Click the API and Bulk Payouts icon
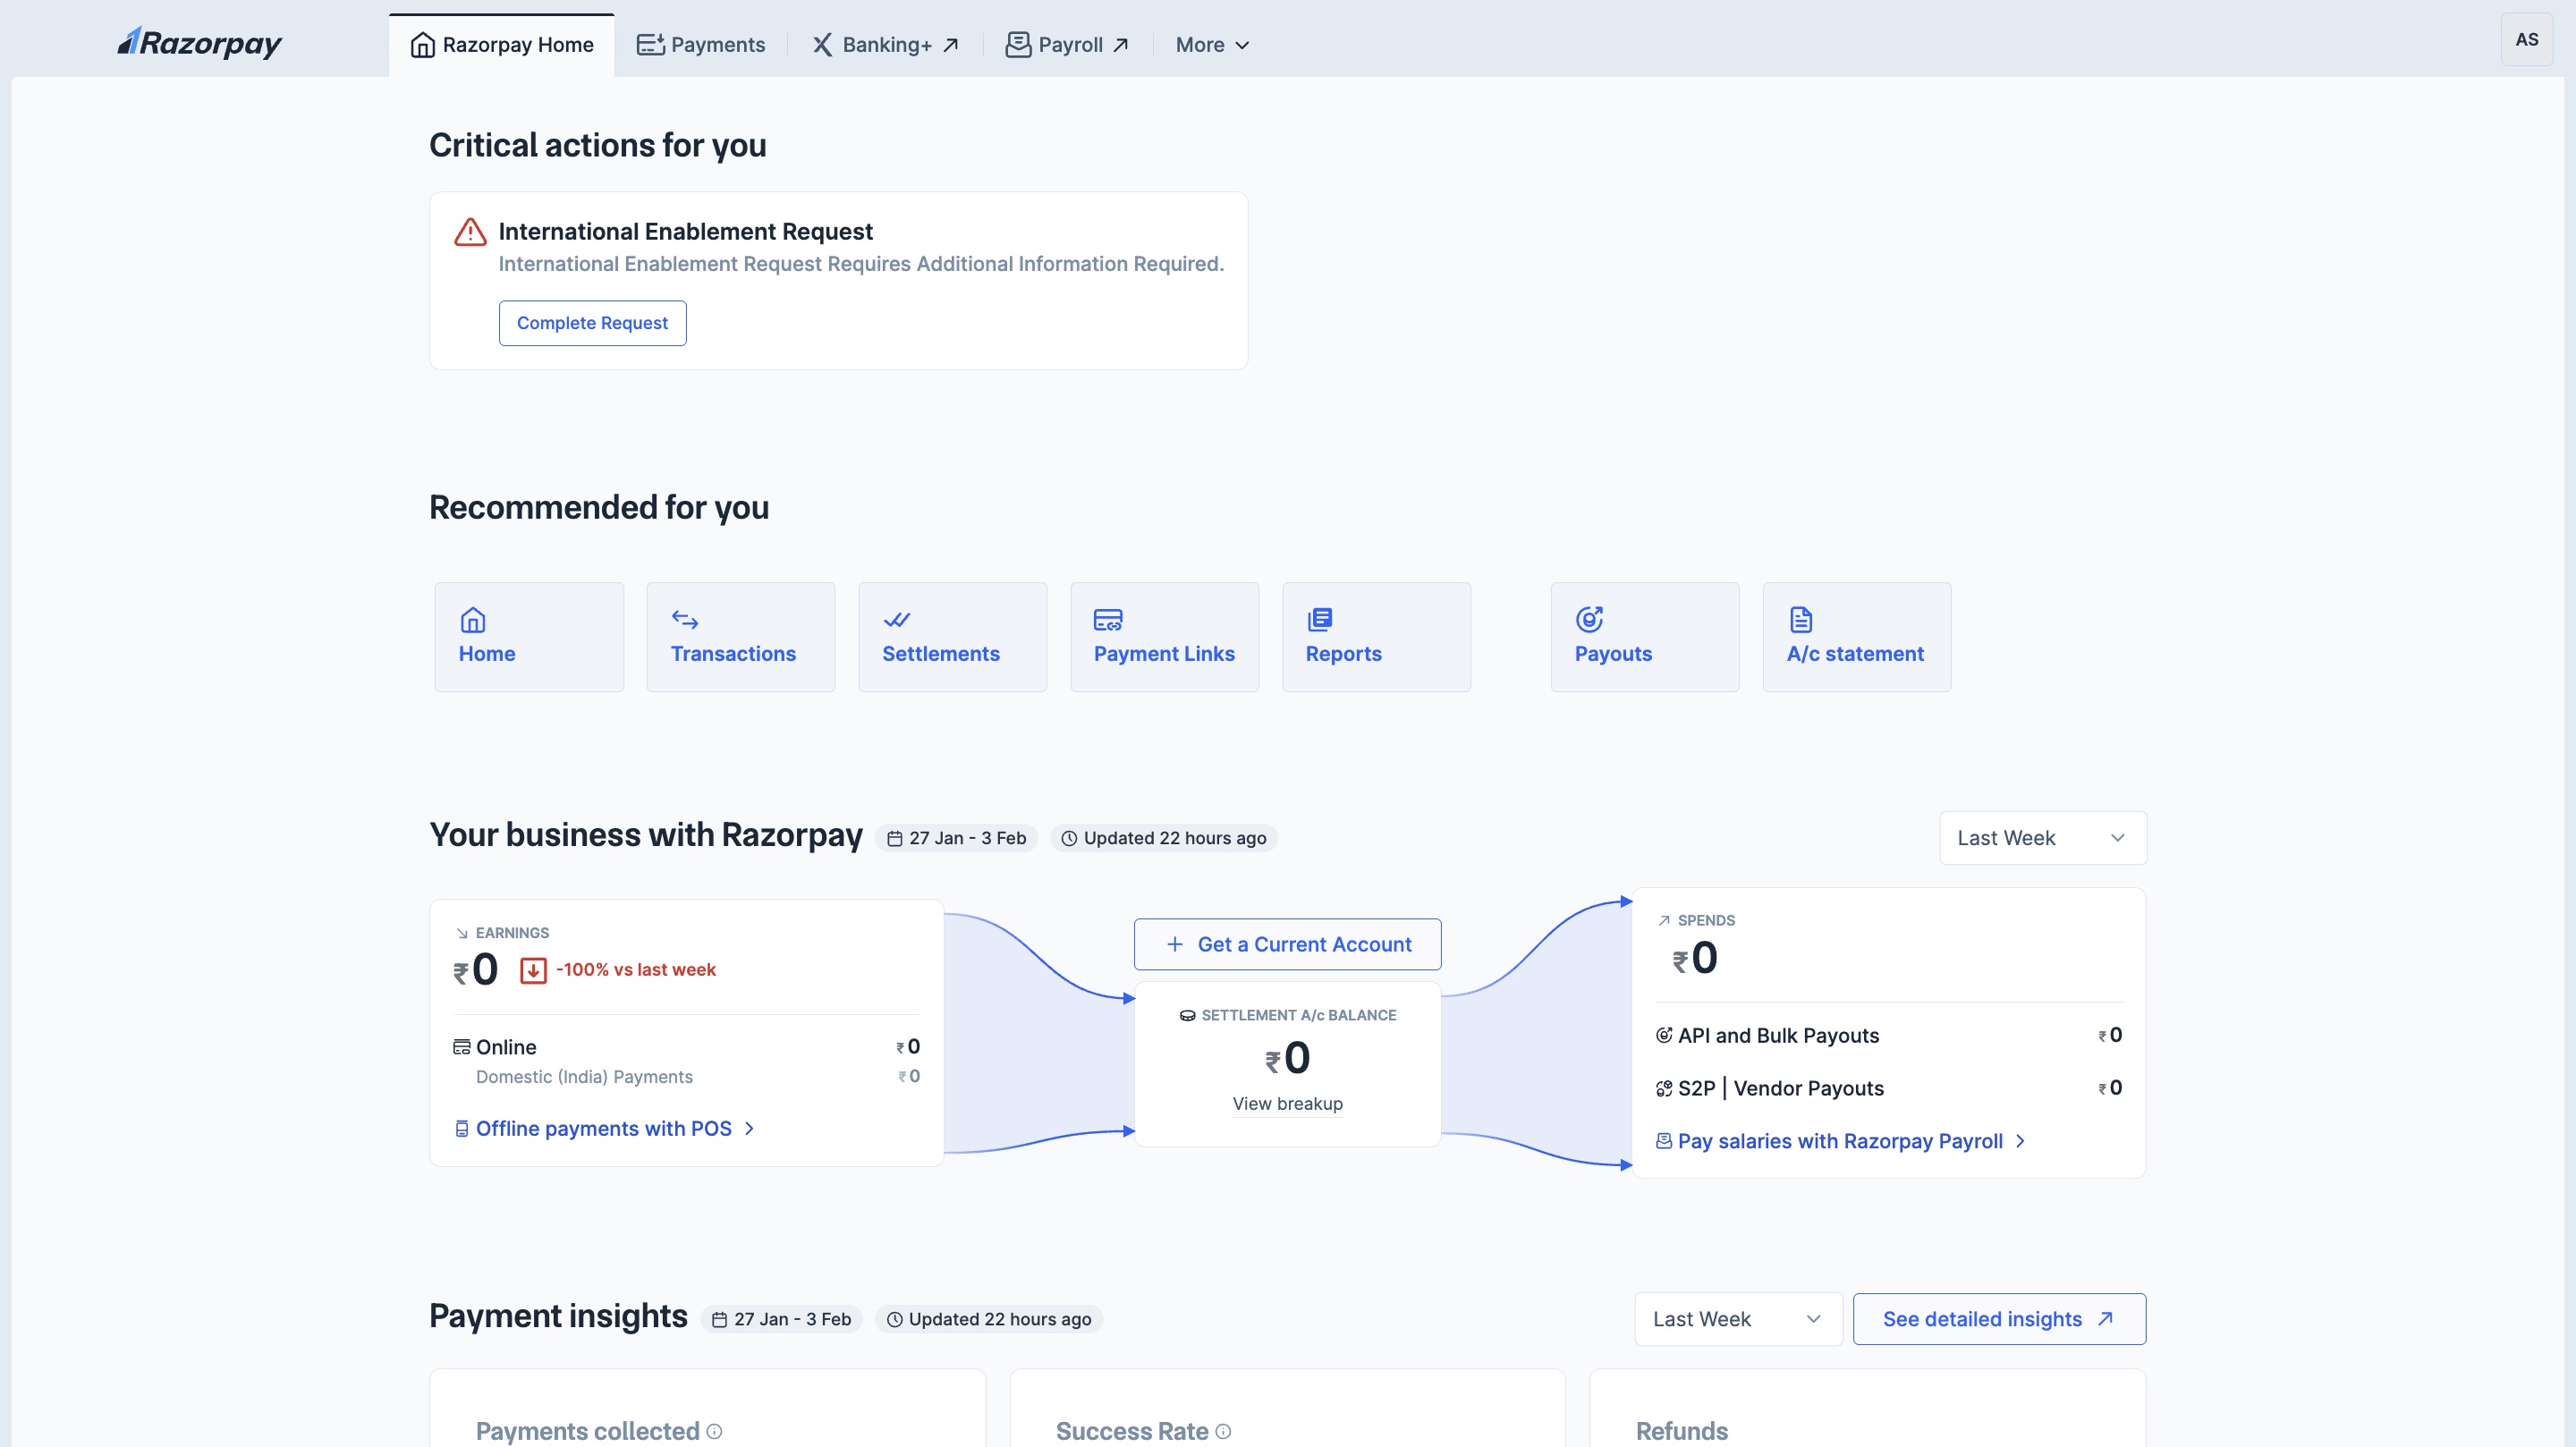This screenshot has width=2576, height=1447. (1664, 1036)
